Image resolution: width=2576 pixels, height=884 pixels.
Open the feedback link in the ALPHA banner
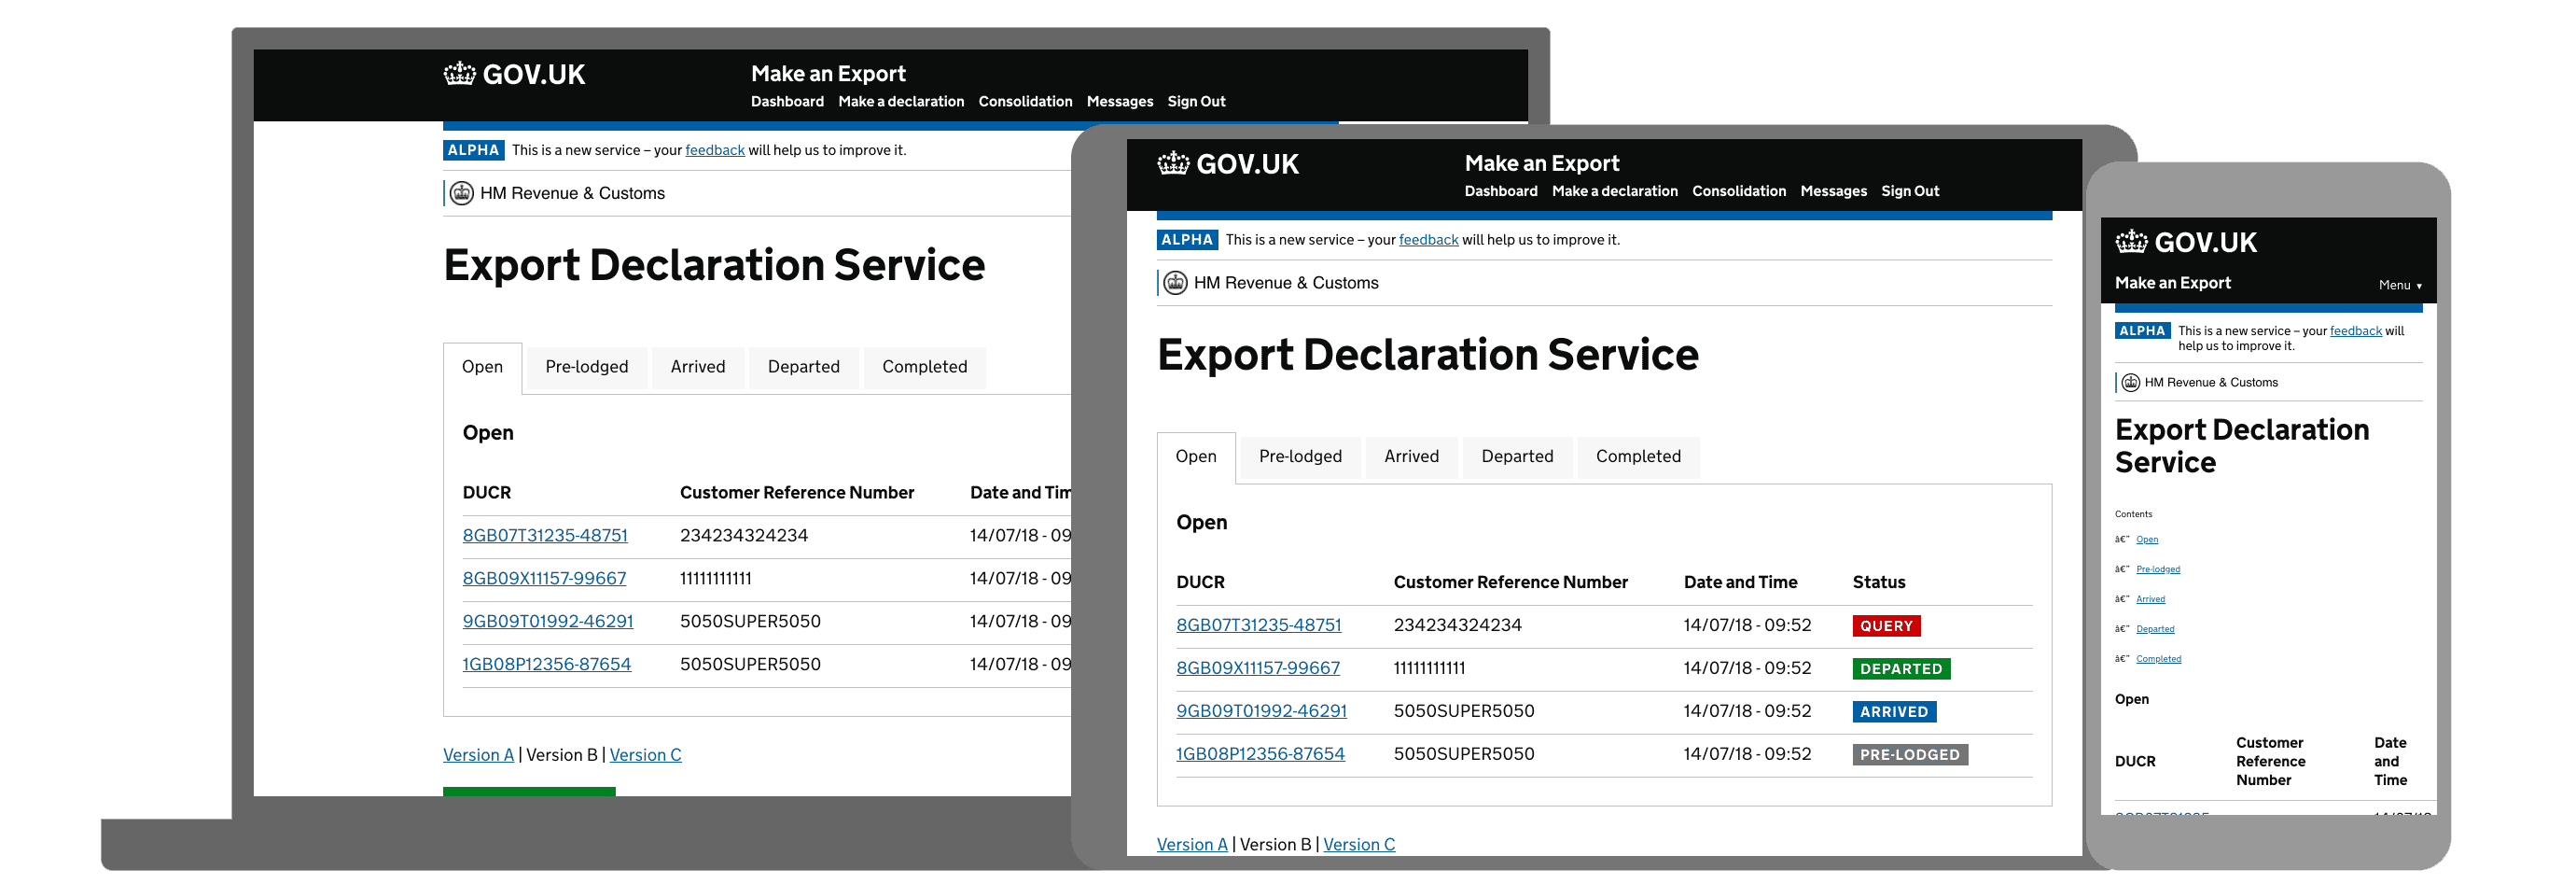pos(1428,239)
